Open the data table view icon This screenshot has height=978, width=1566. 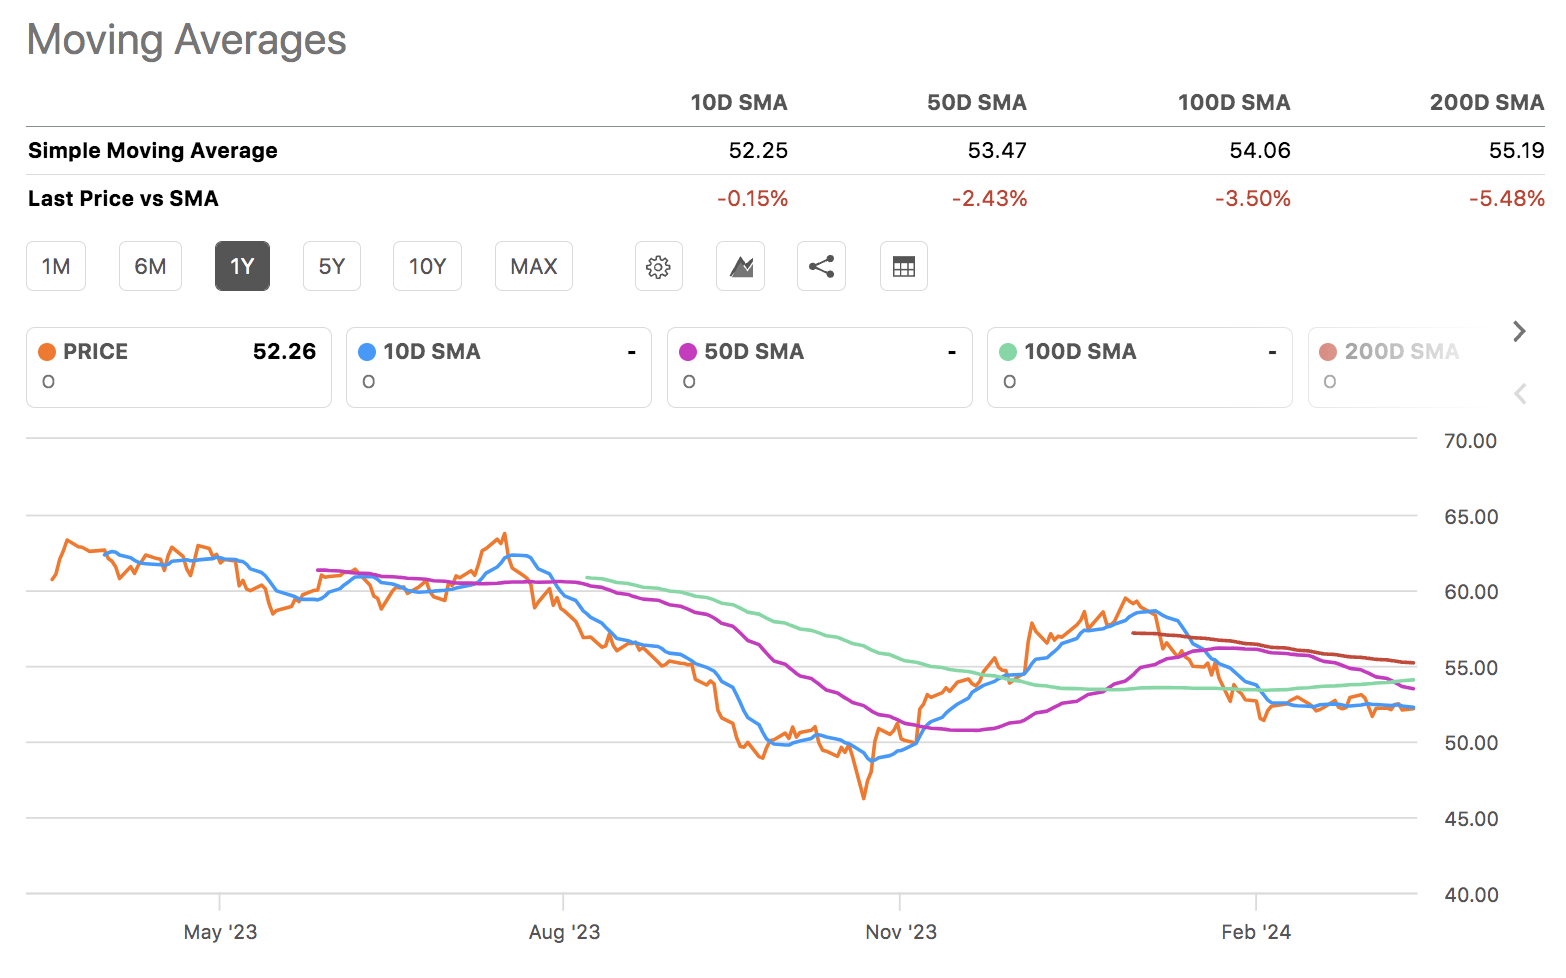click(x=903, y=266)
